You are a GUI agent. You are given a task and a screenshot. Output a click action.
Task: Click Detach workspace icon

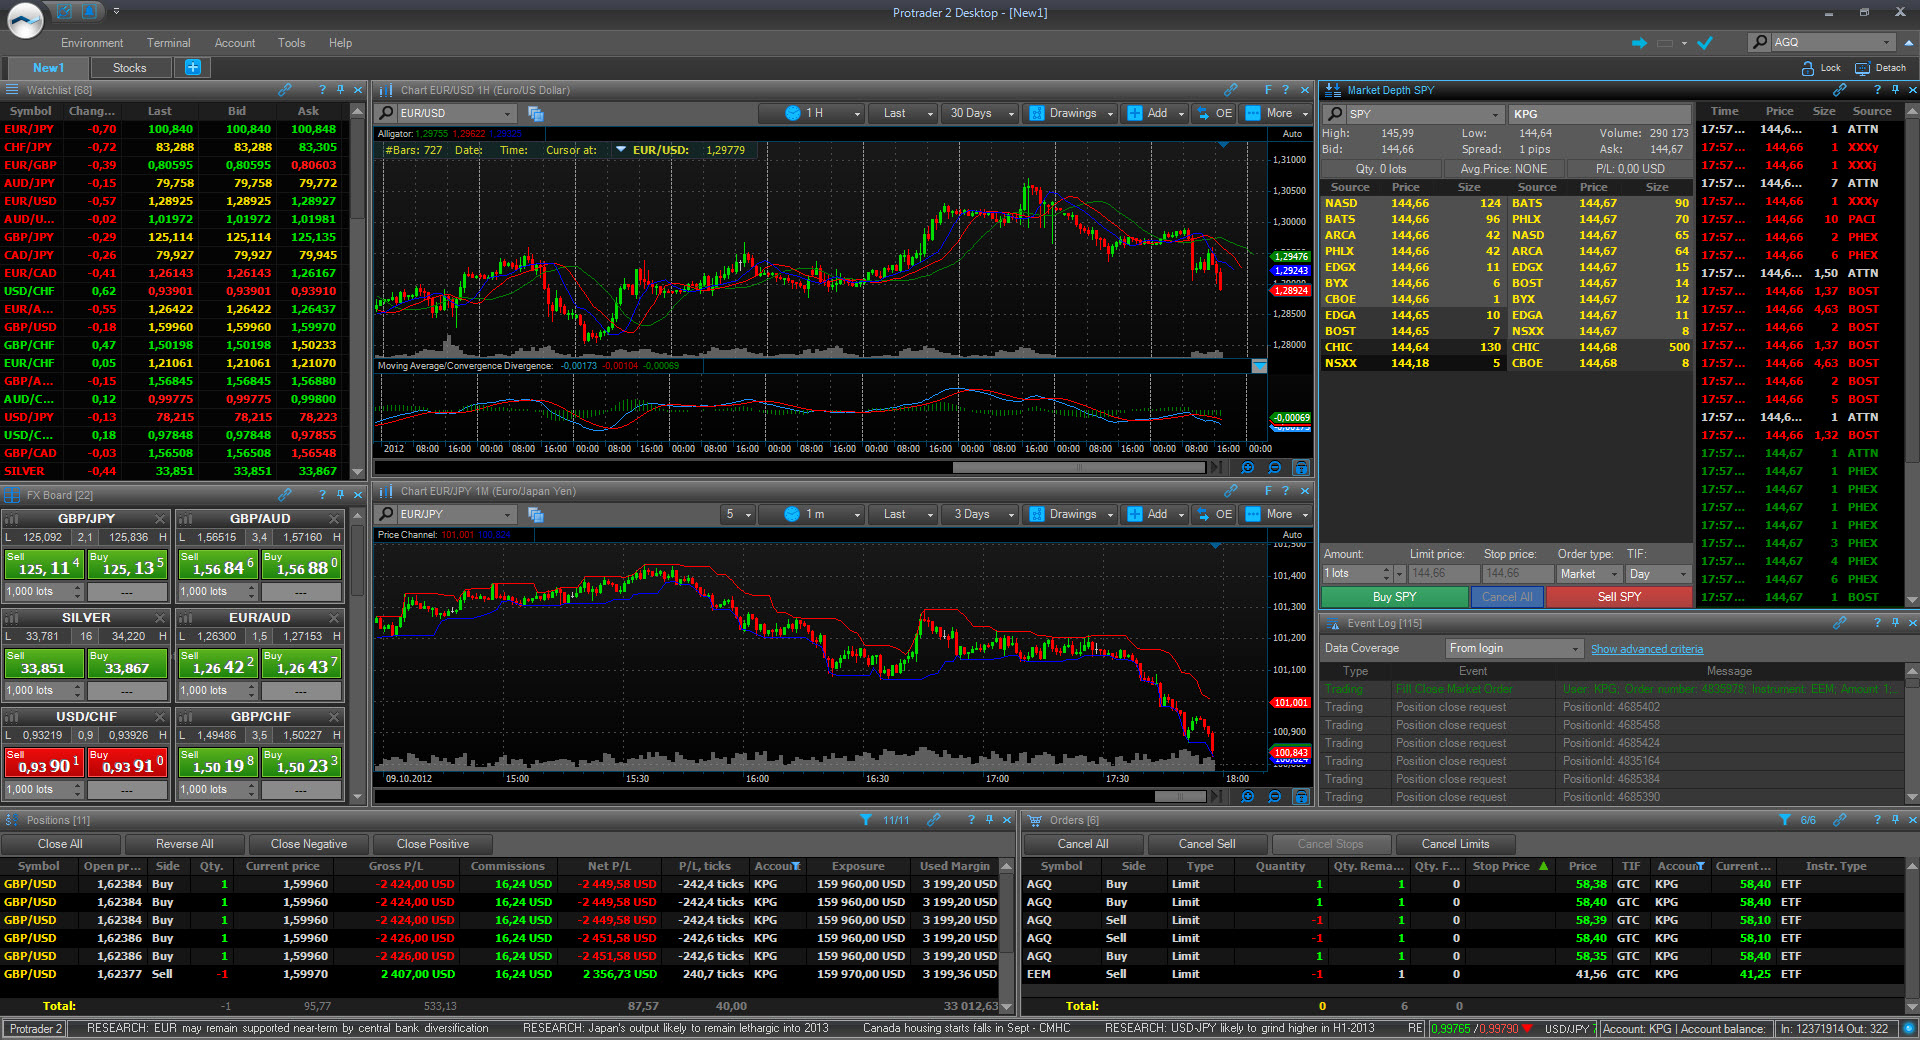coord(1862,68)
